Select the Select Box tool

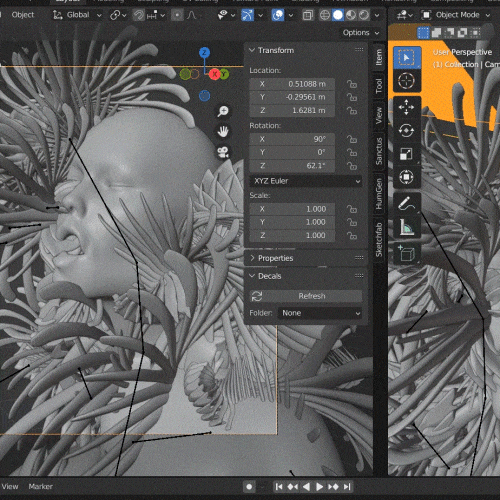(407, 58)
